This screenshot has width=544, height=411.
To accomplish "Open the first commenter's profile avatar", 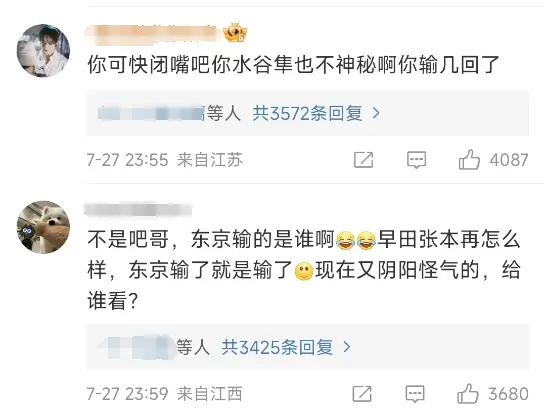I will [x=43, y=51].
